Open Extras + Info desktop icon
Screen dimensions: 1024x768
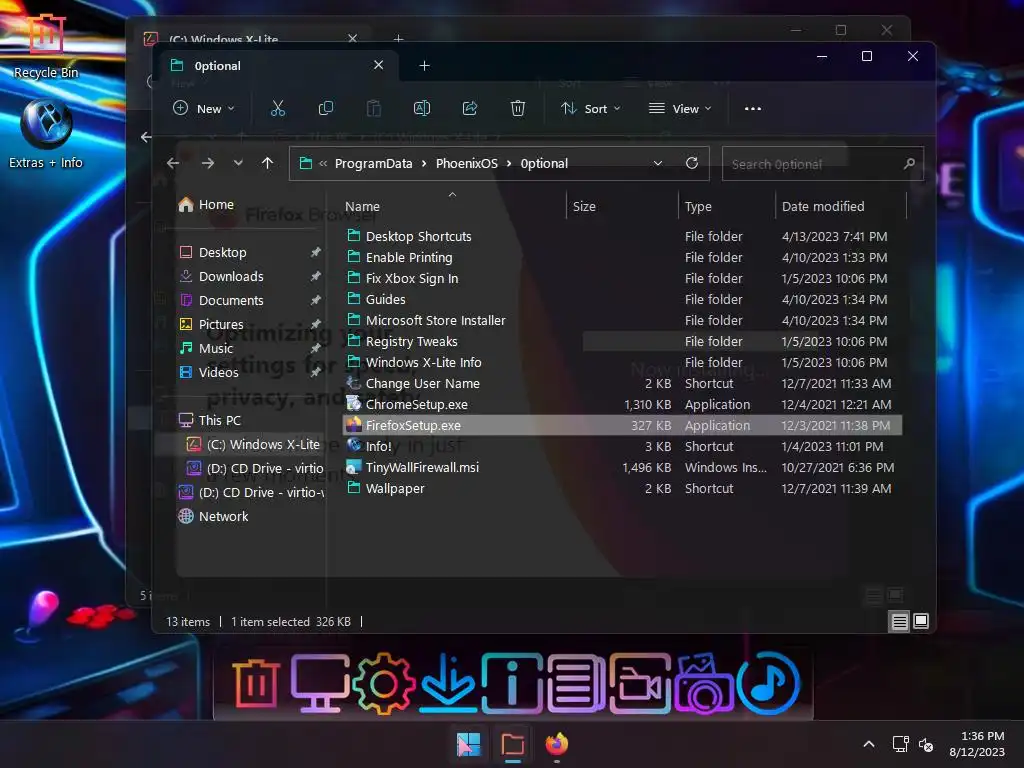[x=46, y=134]
